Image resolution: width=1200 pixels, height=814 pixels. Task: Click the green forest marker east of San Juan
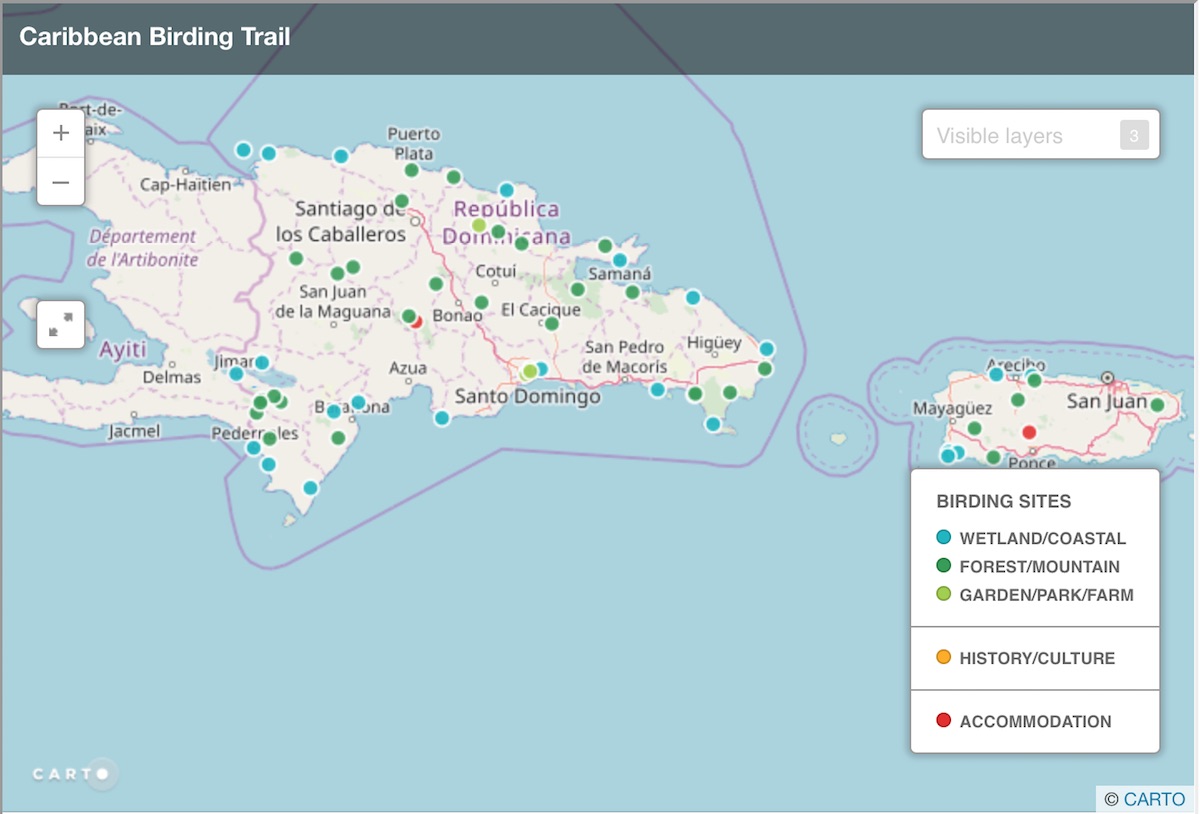(1157, 405)
